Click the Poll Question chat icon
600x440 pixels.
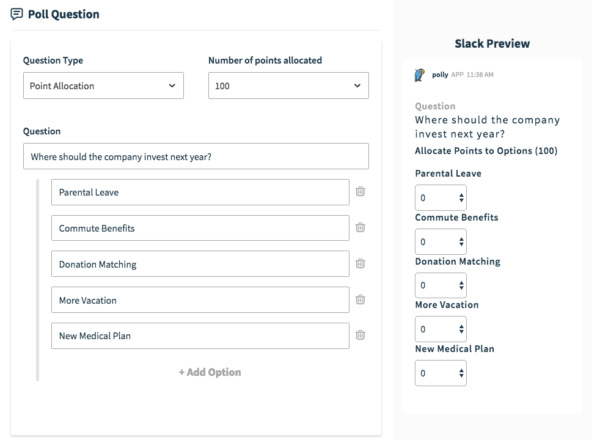coord(16,14)
